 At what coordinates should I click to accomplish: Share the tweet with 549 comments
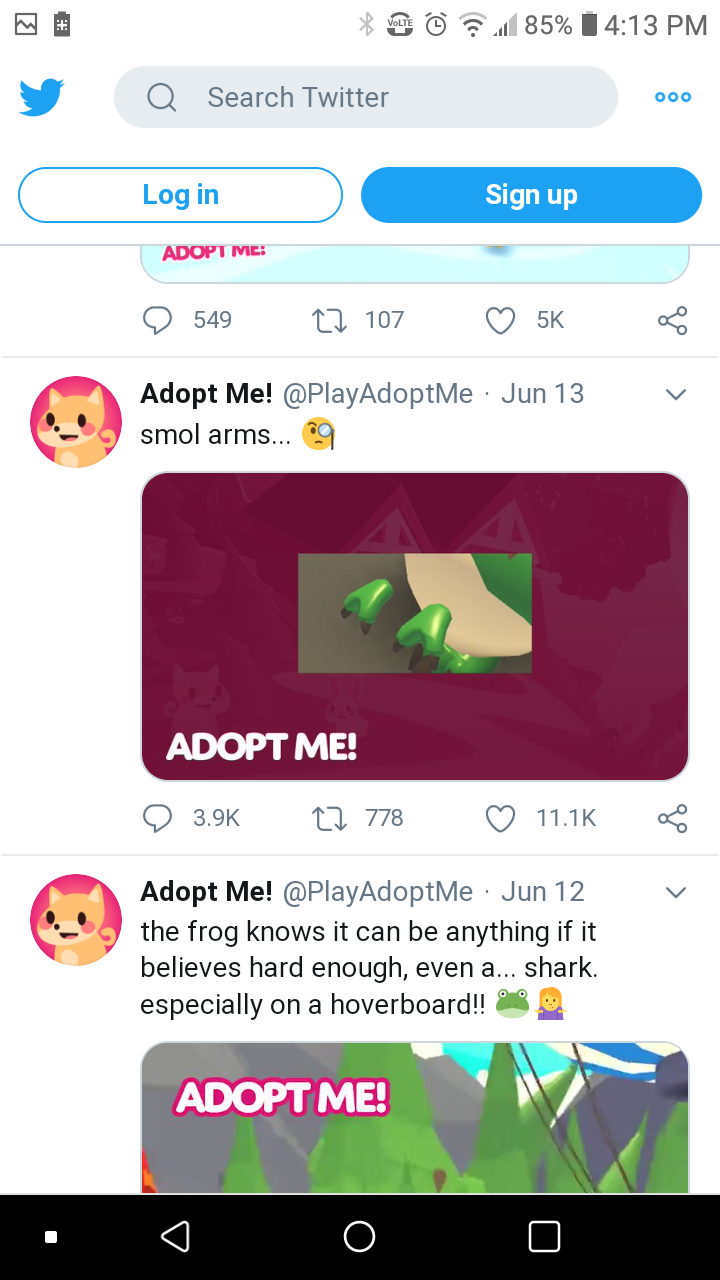click(x=672, y=320)
